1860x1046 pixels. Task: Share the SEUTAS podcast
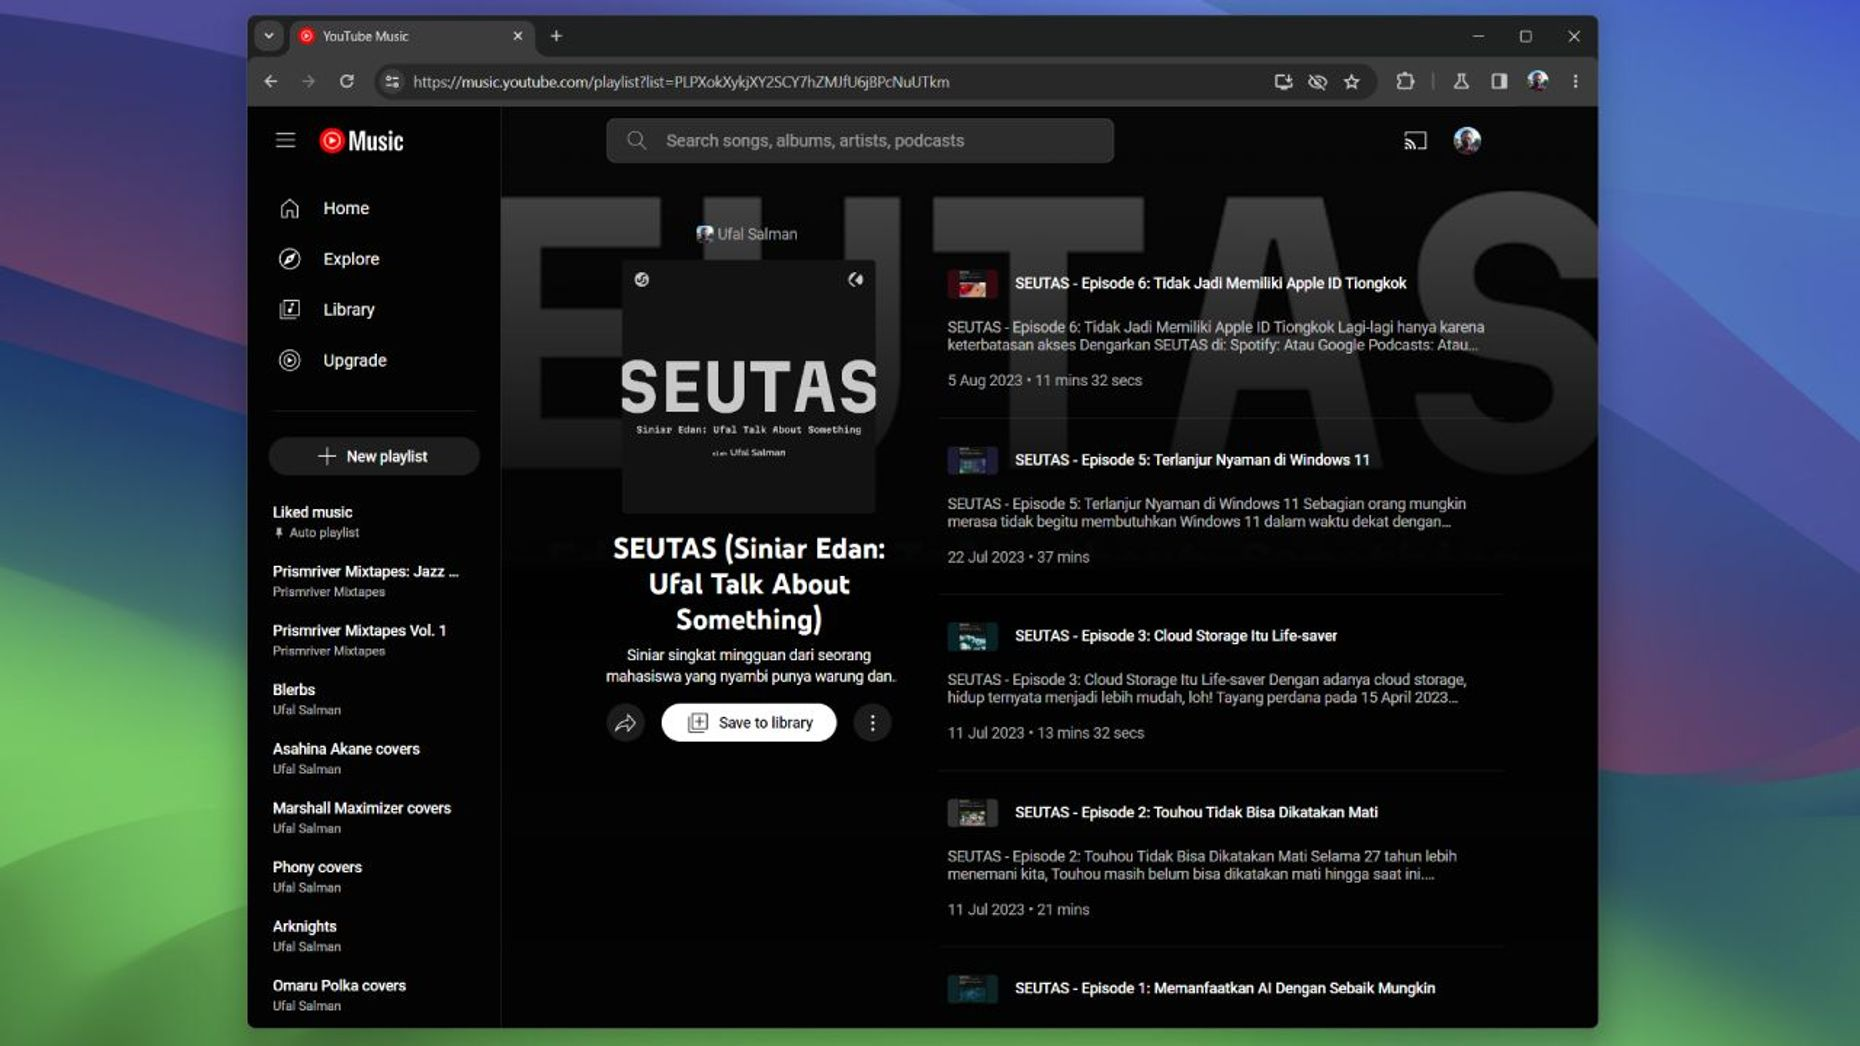[x=626, y=723]
